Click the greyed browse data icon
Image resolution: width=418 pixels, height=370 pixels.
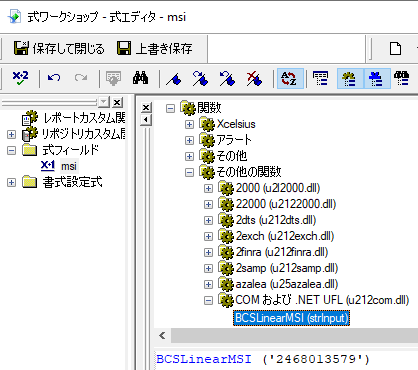(113, 79)
